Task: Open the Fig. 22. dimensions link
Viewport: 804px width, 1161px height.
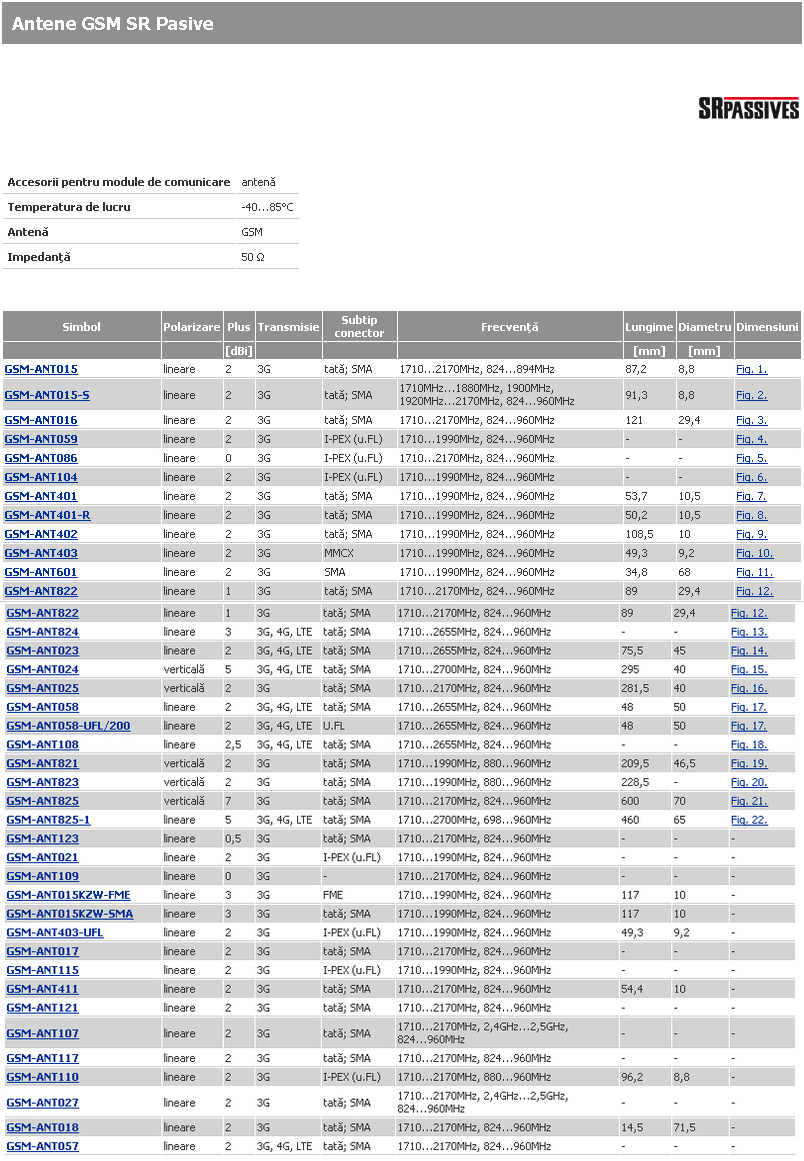Action: pos(748,820)
